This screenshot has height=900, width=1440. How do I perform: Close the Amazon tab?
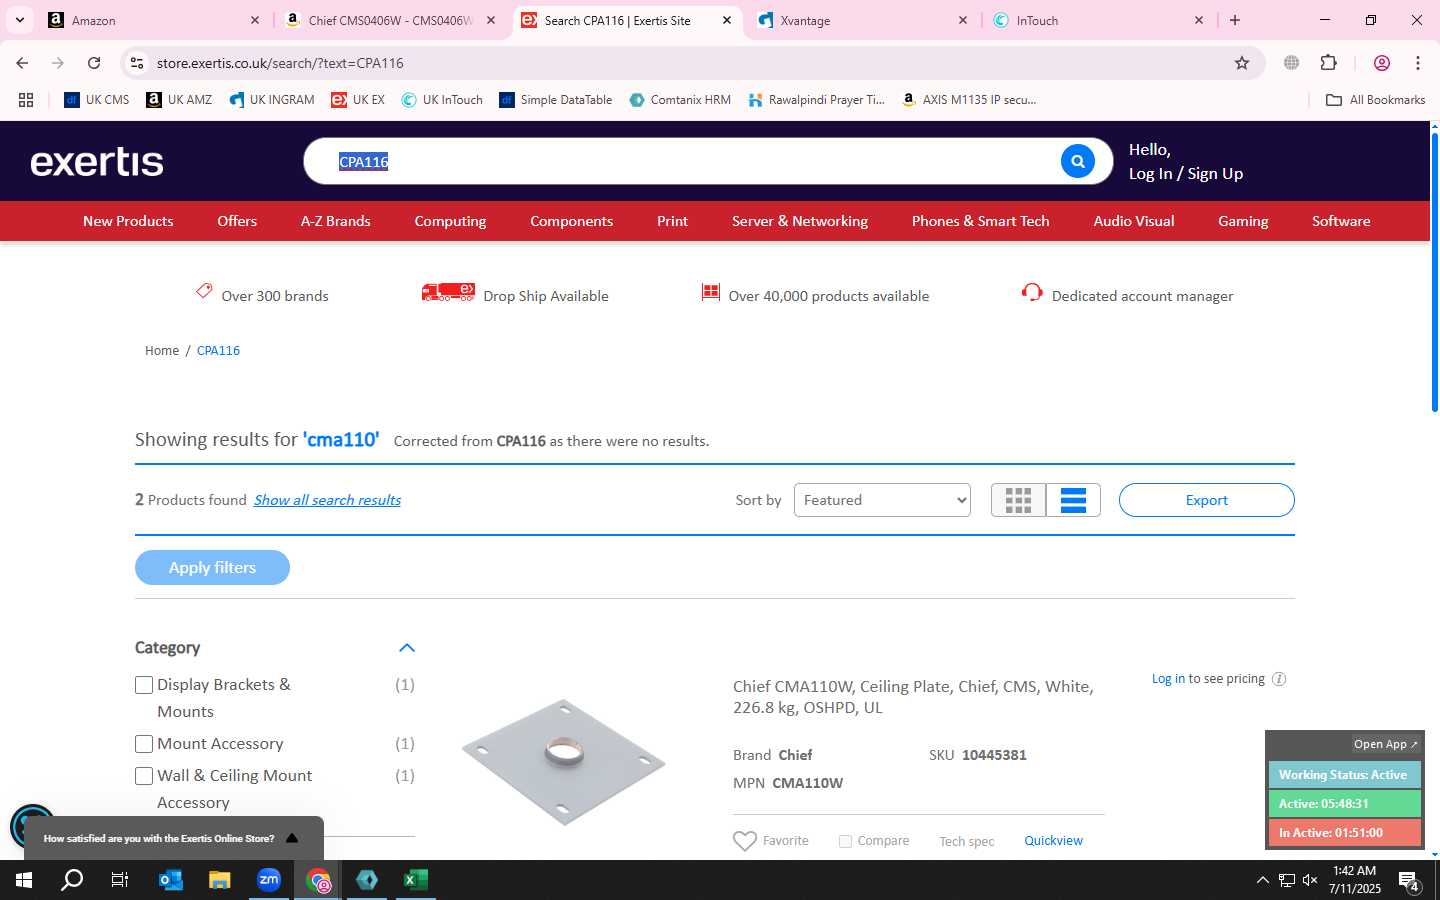(254, 20)
